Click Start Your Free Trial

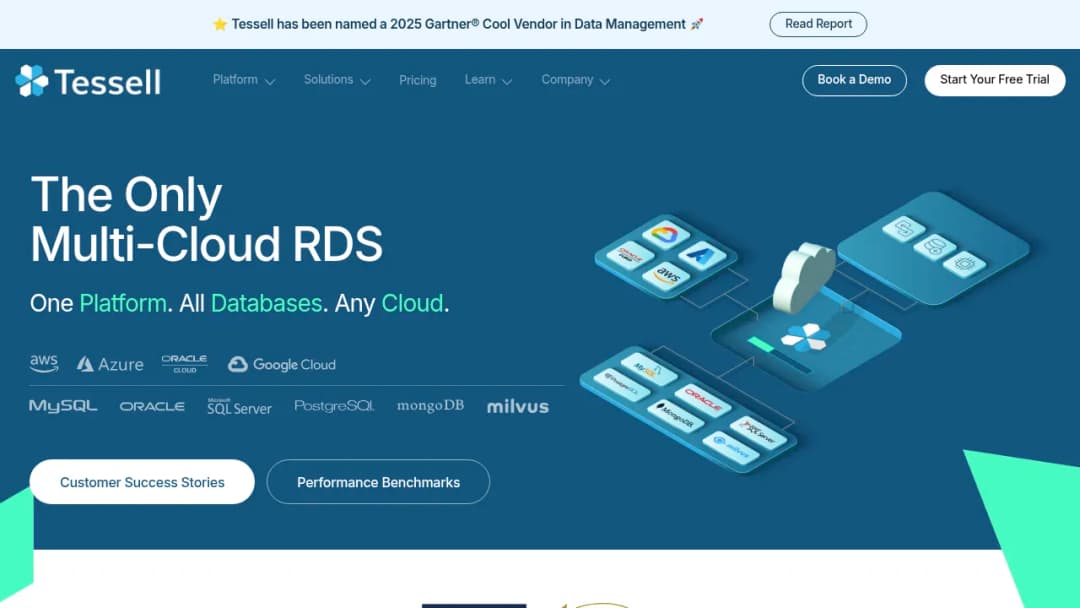click(995, 80)
